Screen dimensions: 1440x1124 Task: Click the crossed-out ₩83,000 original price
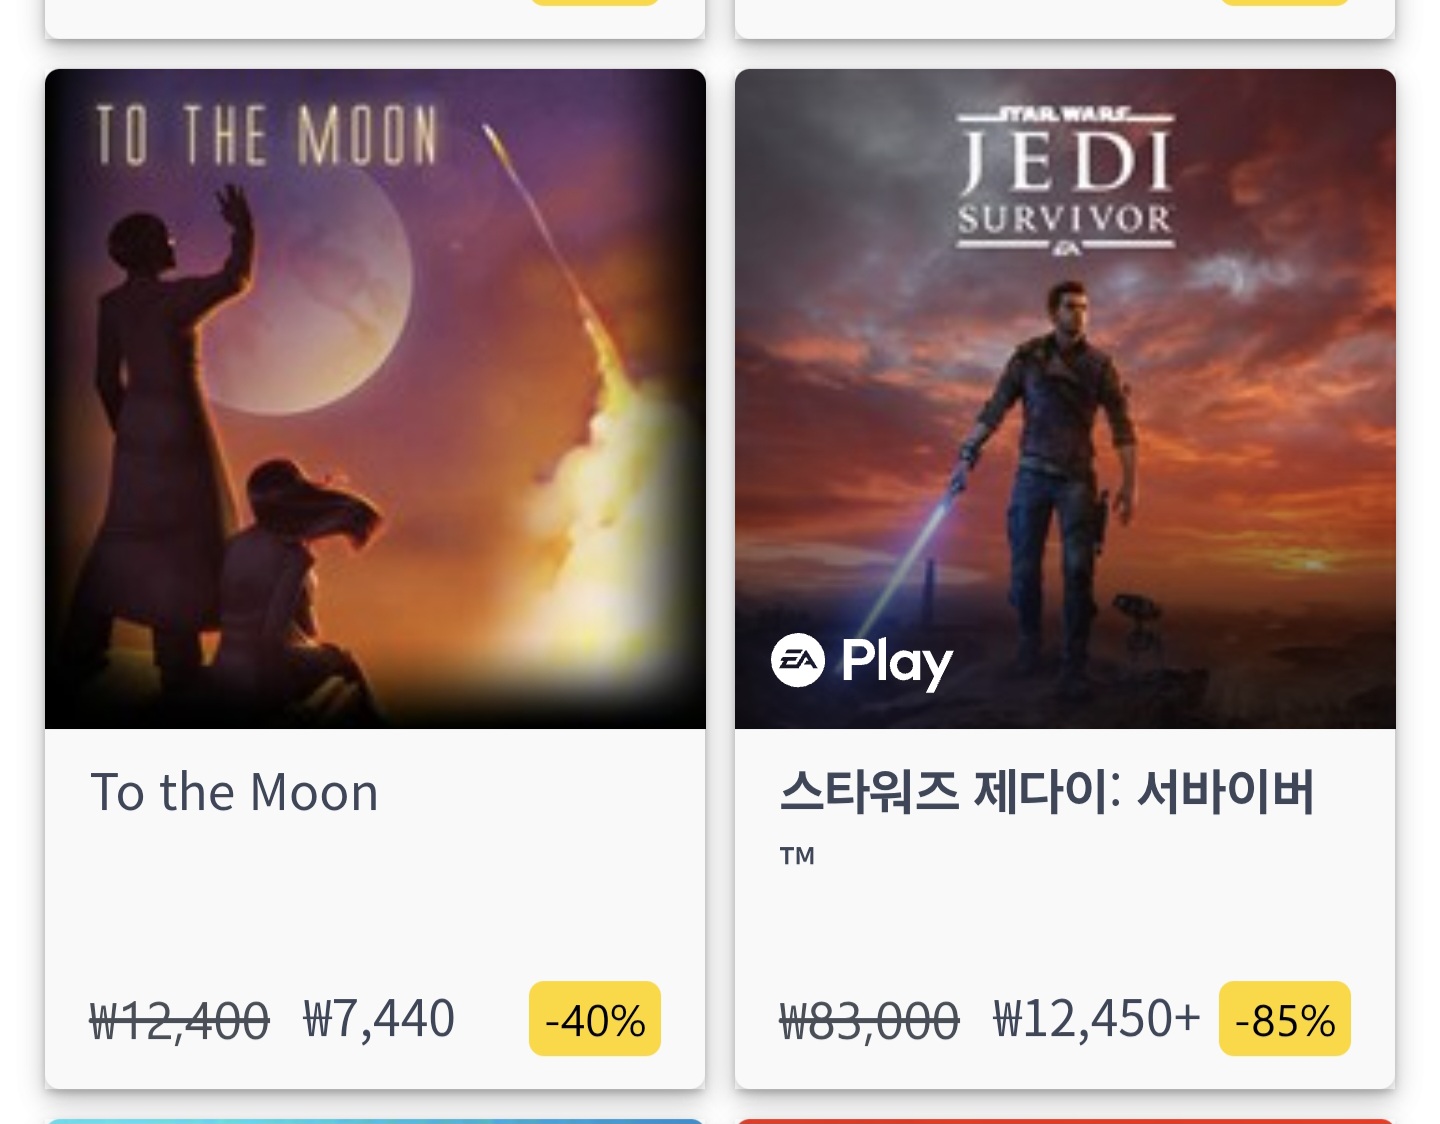tap(869, 1021)
